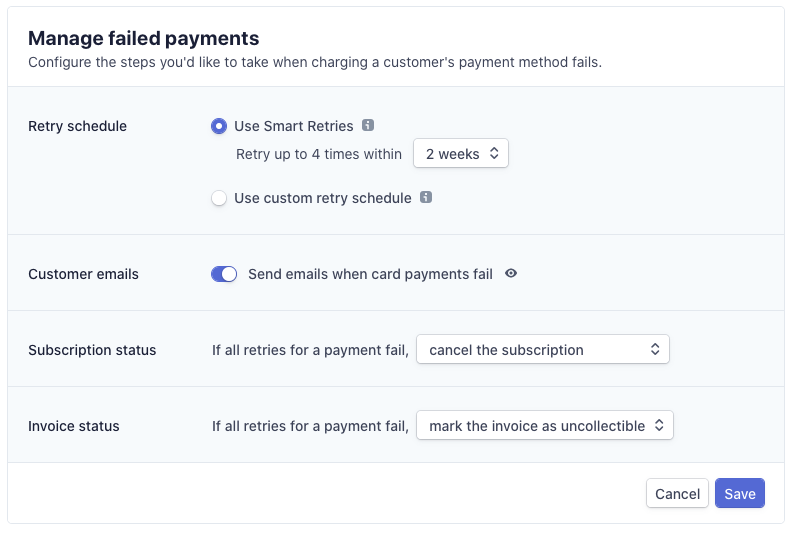Click the Invoice status section label
This screenshot has width=796, height=535.
pos(74,426)
